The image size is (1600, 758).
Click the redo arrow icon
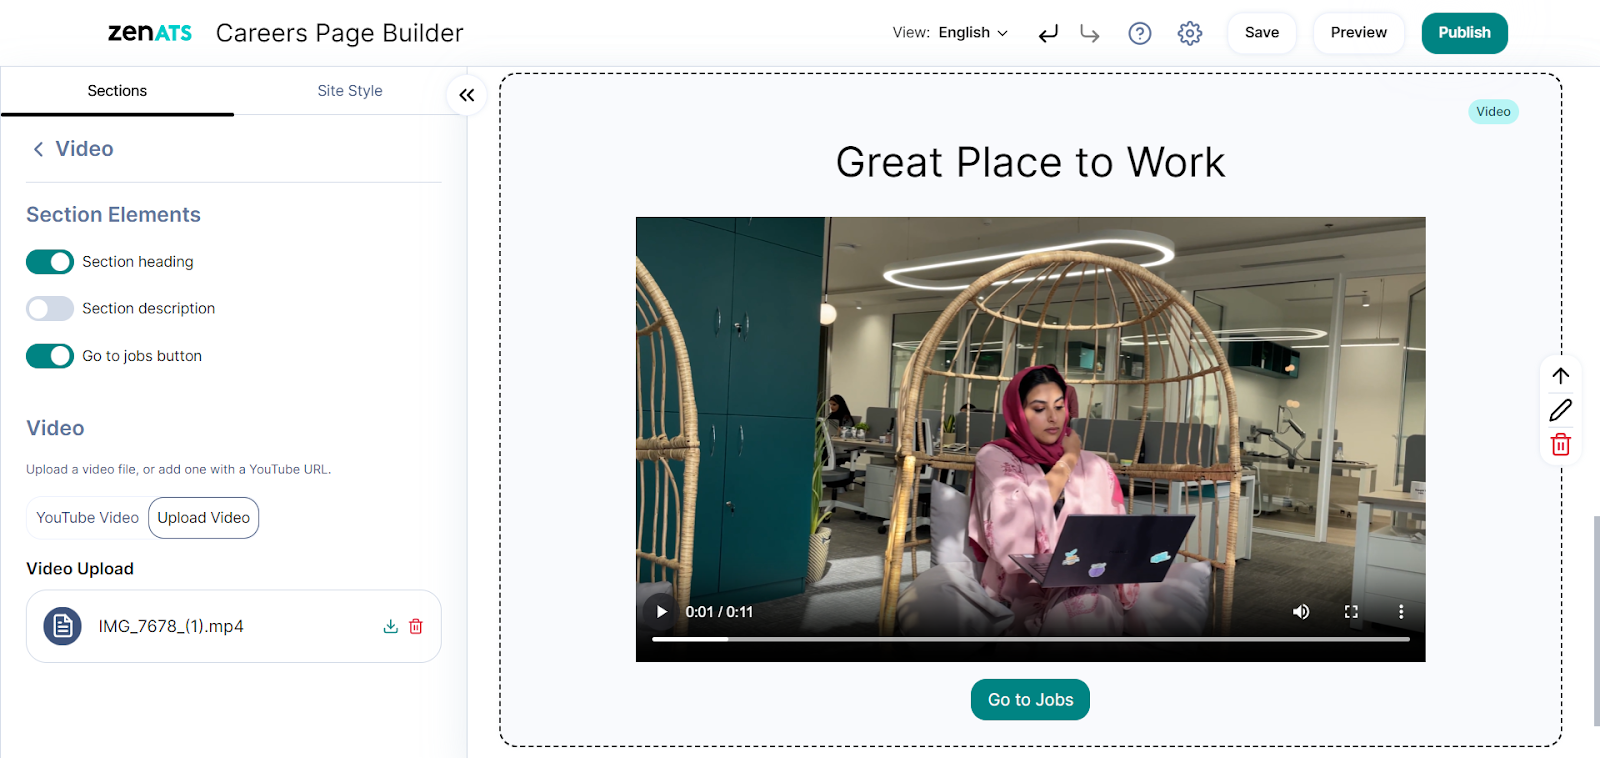(1090, 34)
